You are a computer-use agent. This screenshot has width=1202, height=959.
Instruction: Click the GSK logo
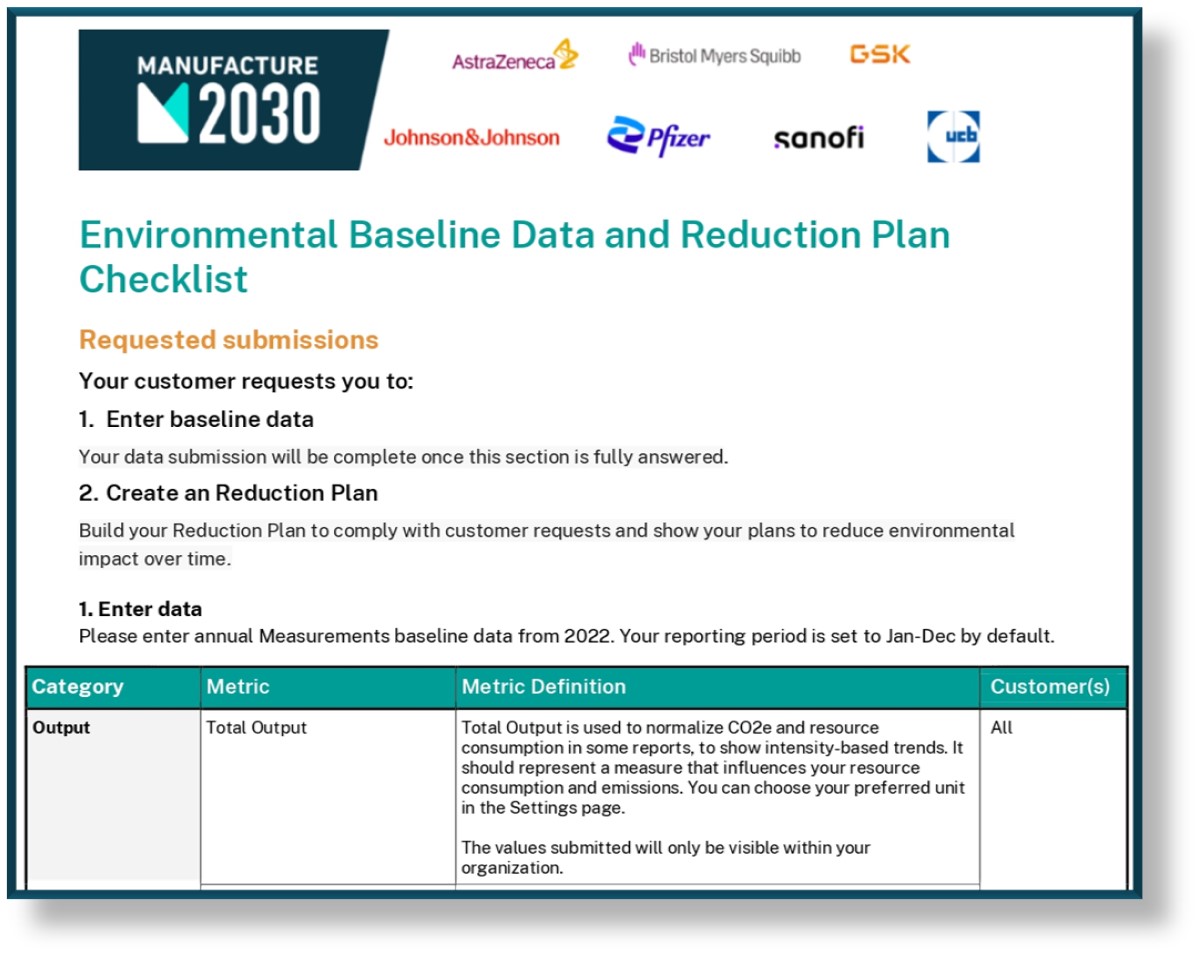pyautogui.click(x=880, y=54)
